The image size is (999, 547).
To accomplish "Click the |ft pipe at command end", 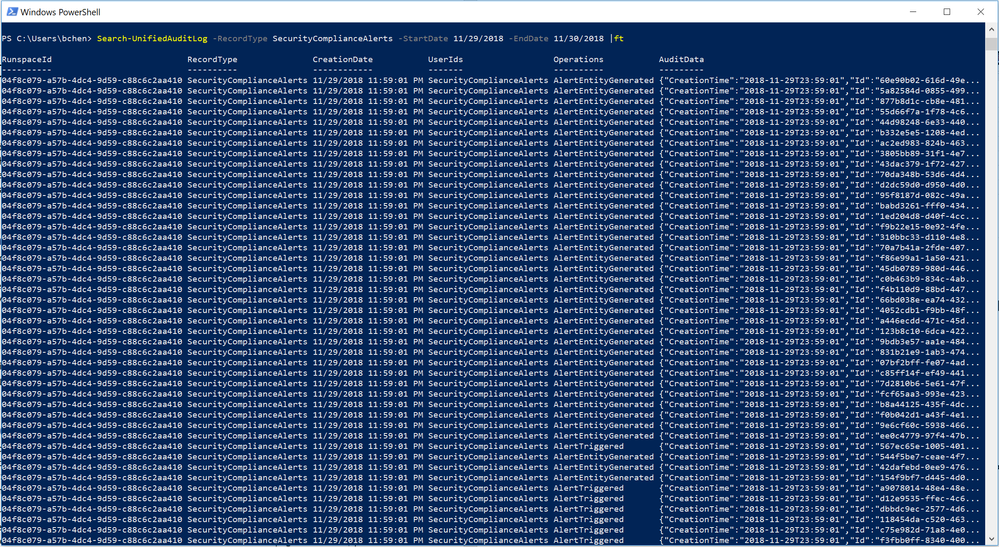I will click(617, 39).
